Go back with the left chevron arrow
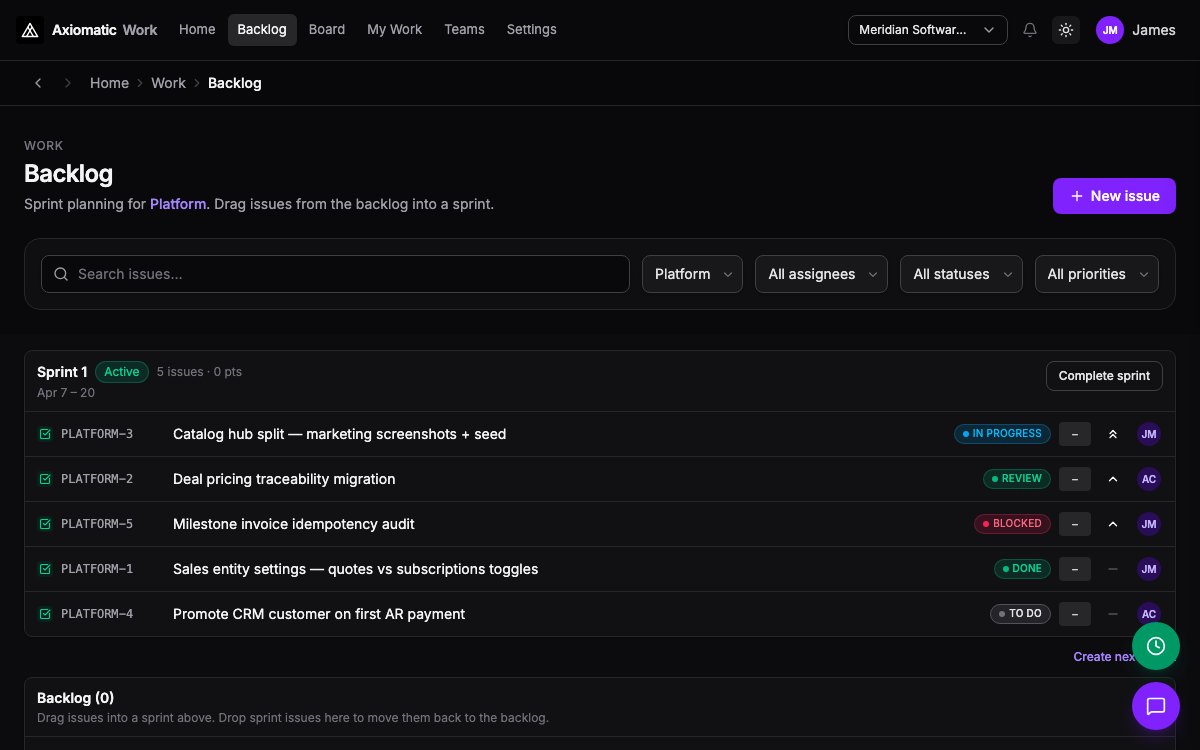The width and height of the screenshot is (1200, 750). 38,83
